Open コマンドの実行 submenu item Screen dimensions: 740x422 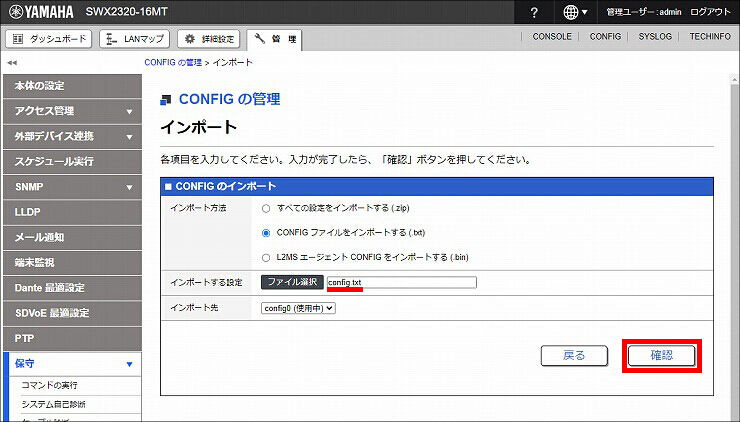pos(50,385)
